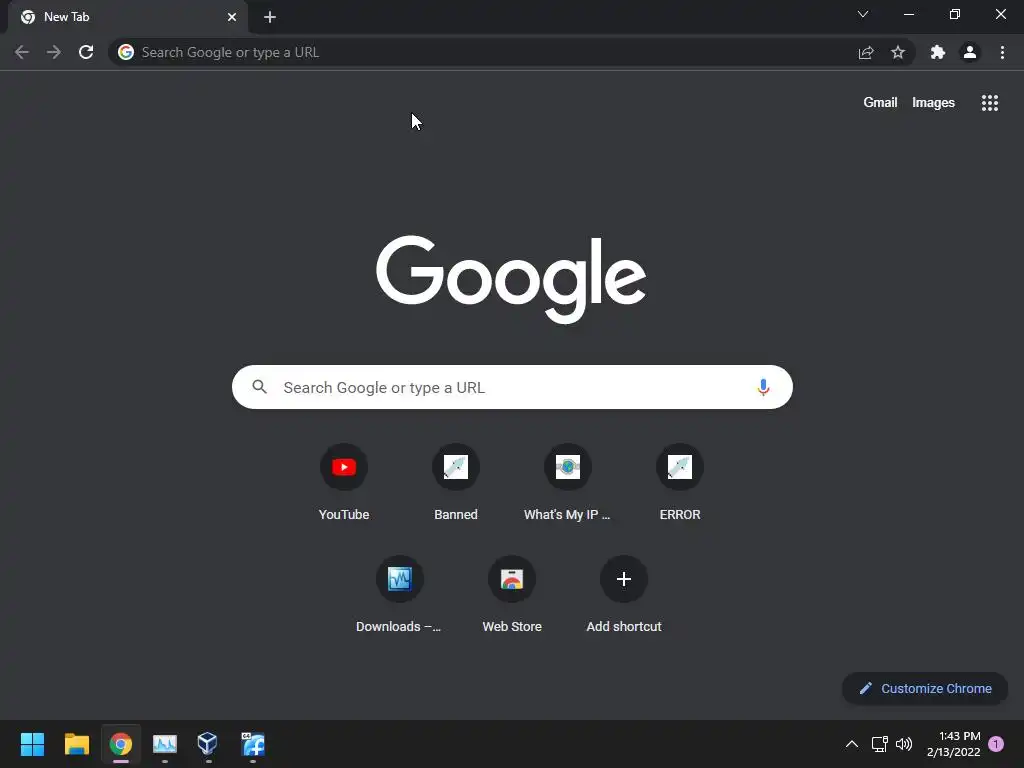Open the volume speaker tray icon

point(904,744)
